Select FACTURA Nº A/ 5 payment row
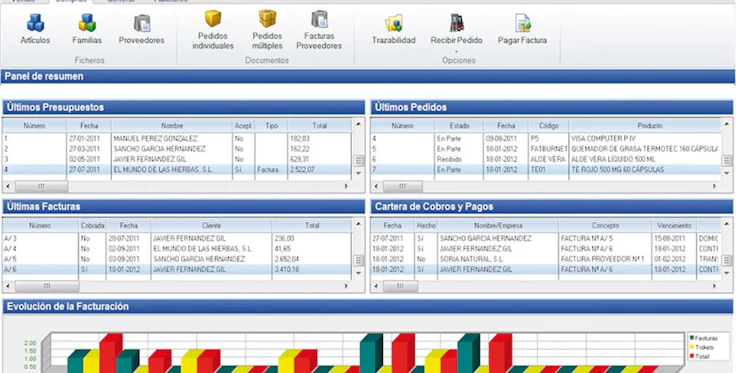736x373 pixels. pos(546,238)
